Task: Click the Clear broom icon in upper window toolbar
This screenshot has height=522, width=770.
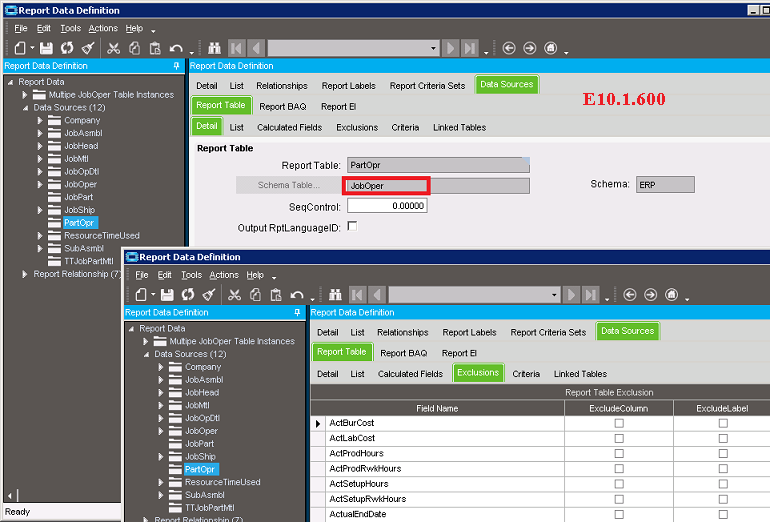Action: coord(87,48)
